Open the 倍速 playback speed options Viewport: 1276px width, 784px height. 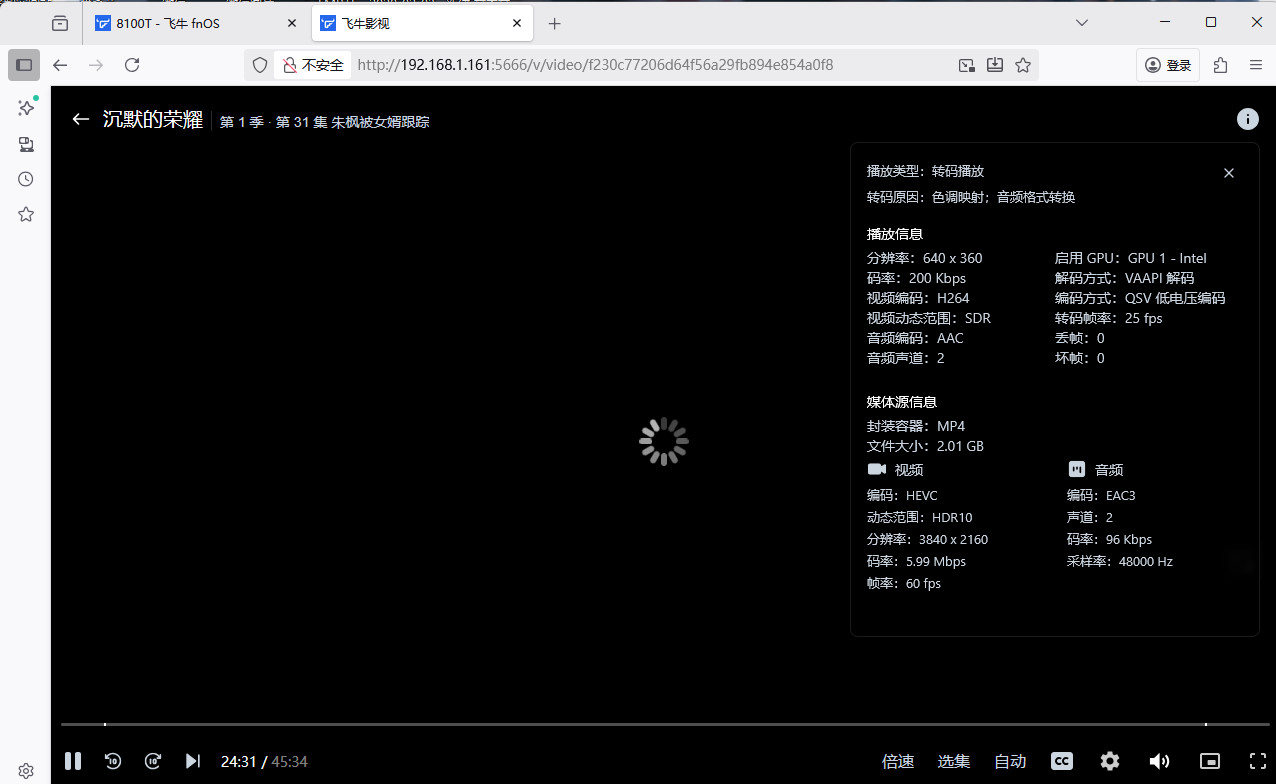[x=897, y=761]
